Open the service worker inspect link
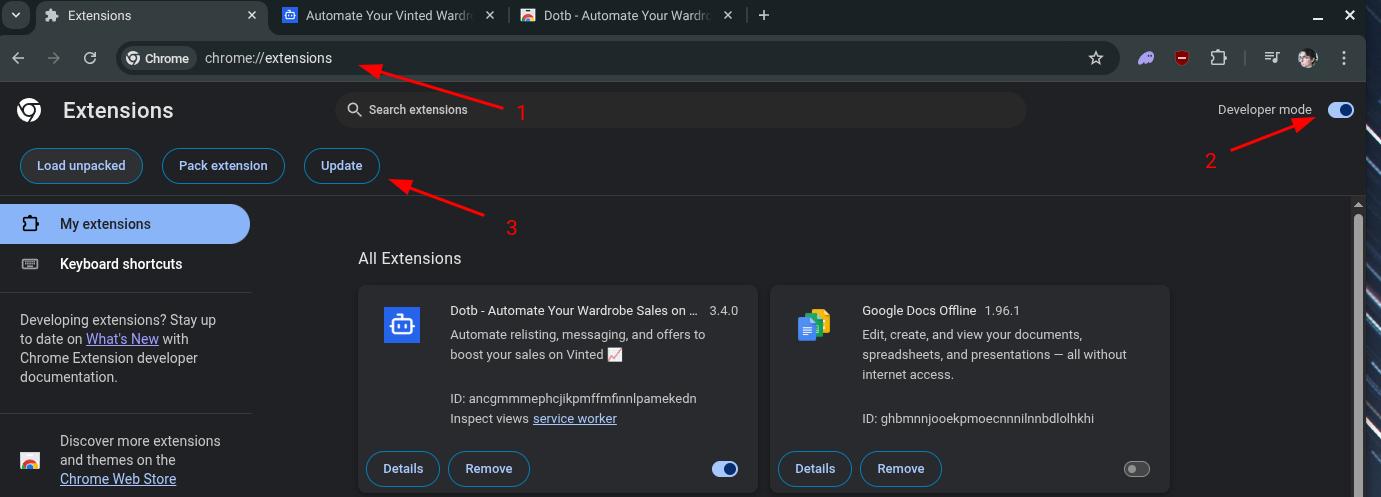The height and width of the screenshot is (497, 1381). pyautogui.click(x=574, y=418)
